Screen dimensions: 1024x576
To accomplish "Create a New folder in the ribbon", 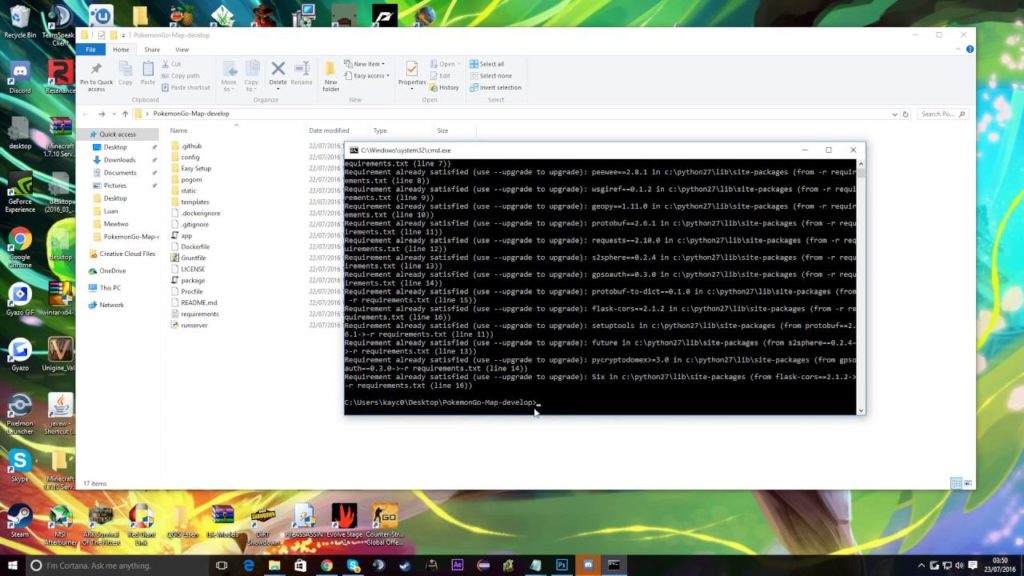I will 330,72.
